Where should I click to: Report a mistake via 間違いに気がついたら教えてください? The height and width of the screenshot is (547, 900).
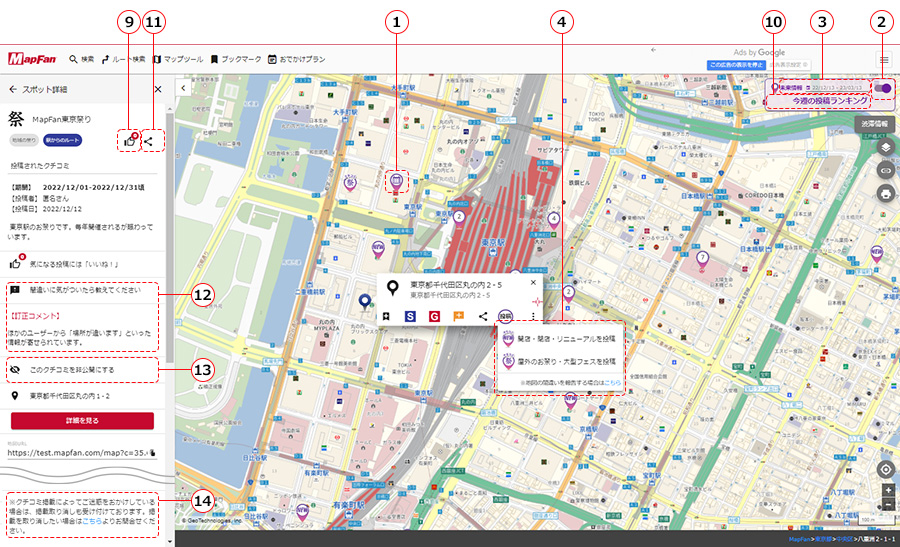[x=83, y=290]
